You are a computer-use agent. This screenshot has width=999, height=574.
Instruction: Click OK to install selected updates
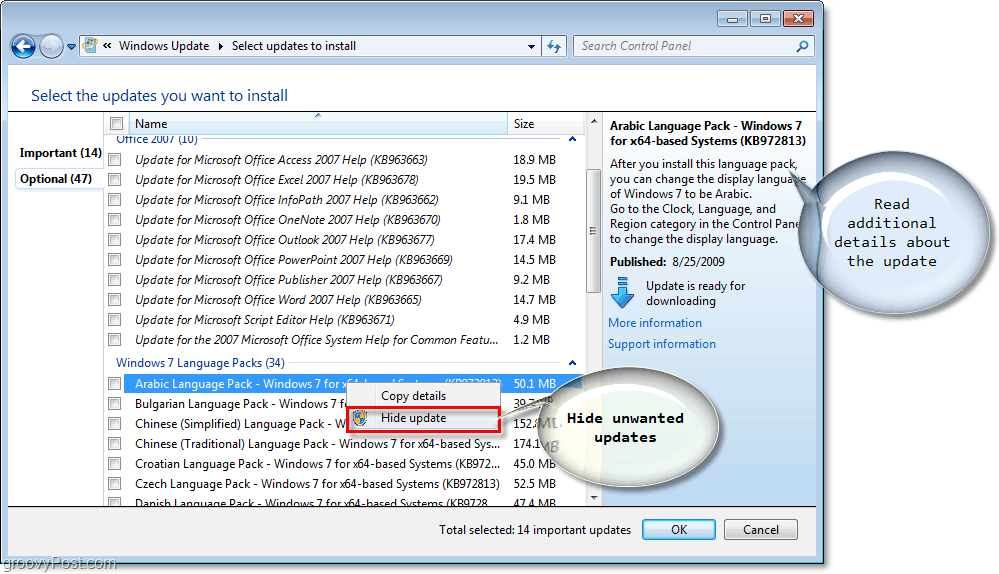point(679,530)
